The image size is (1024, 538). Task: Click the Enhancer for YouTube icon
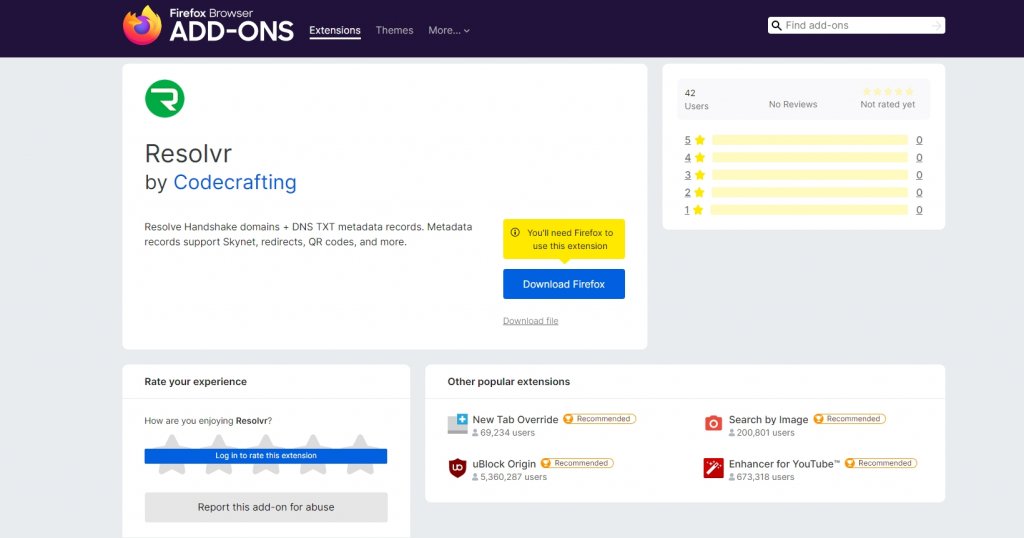click(713, 468)
